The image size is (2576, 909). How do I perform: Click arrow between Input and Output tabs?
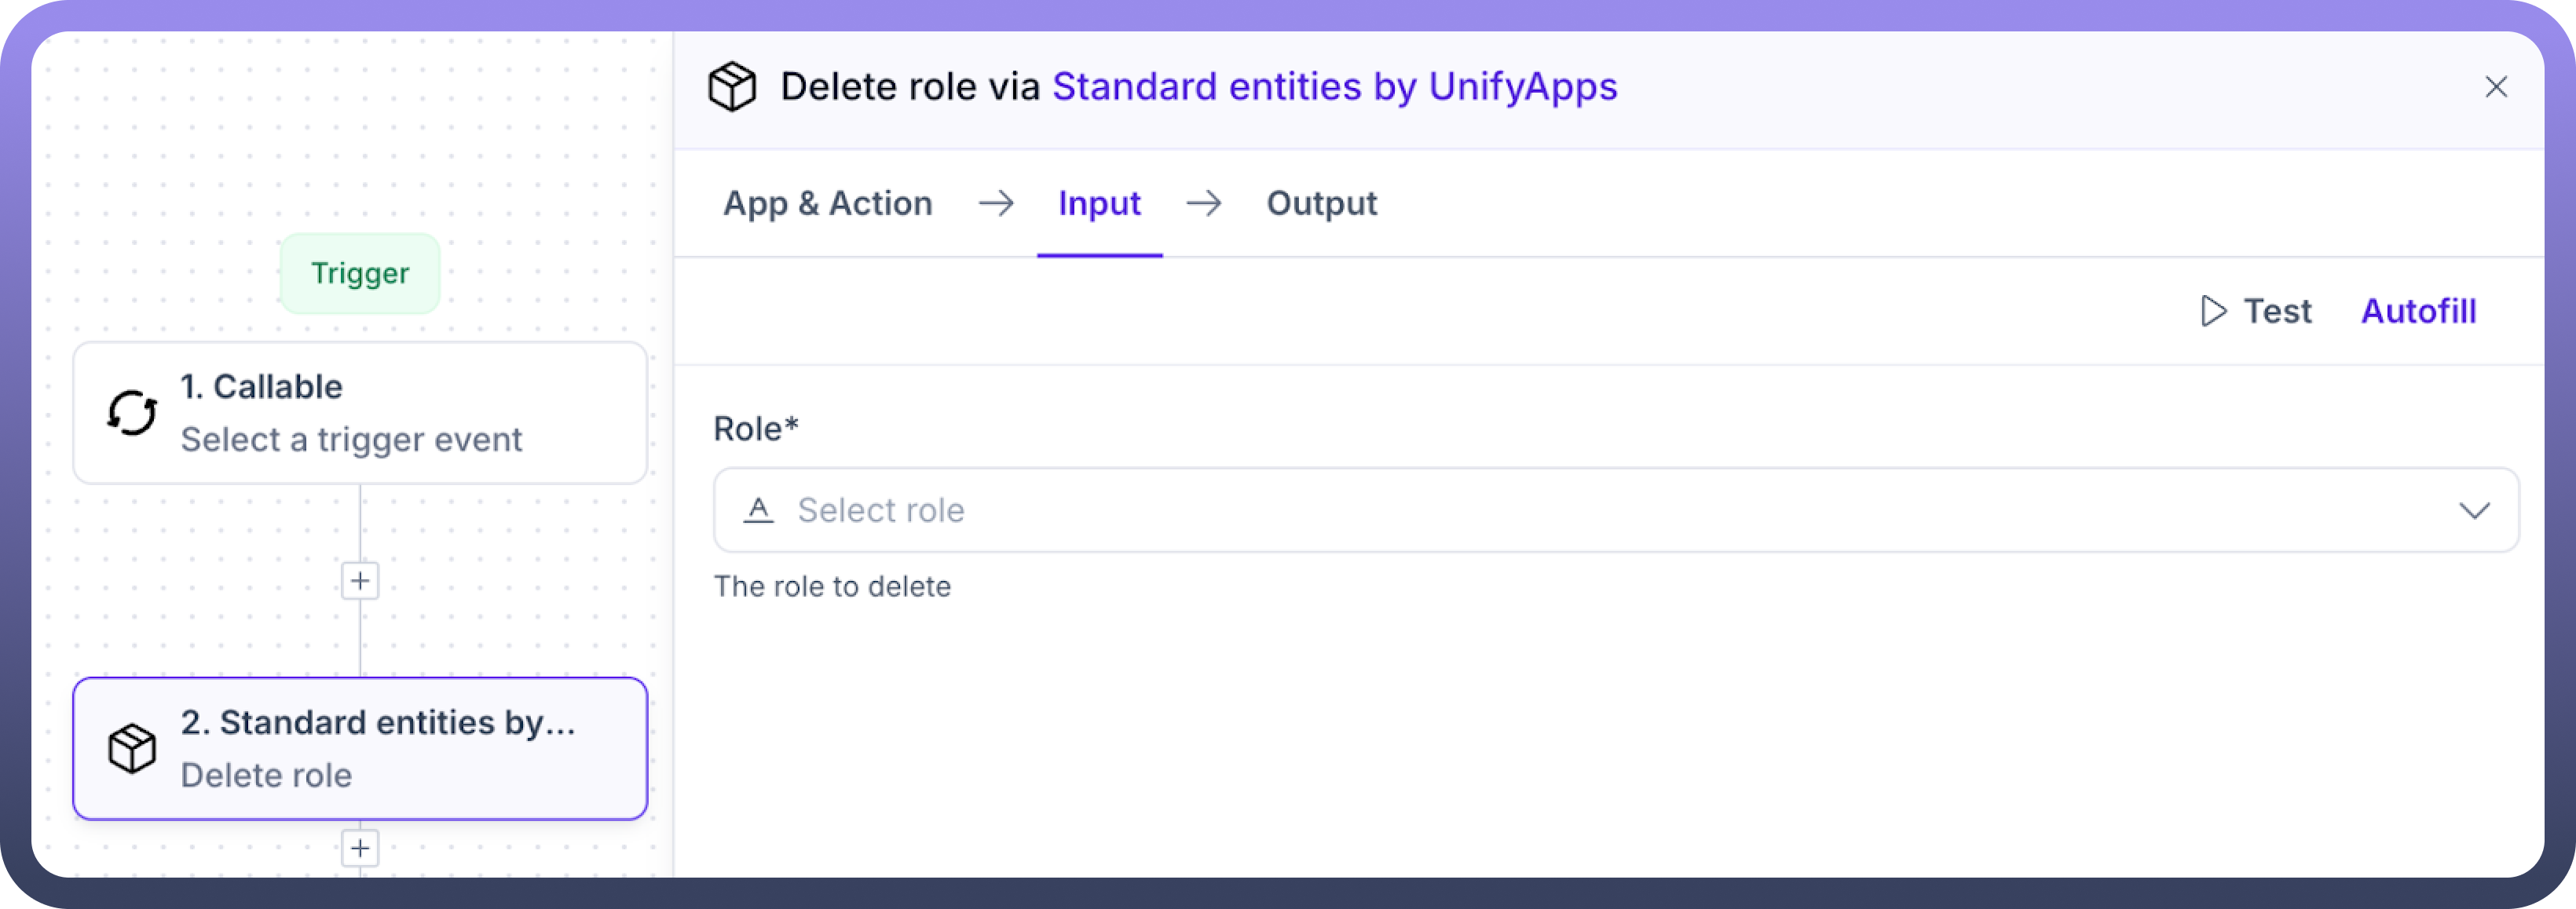[x=1203, y=204]
